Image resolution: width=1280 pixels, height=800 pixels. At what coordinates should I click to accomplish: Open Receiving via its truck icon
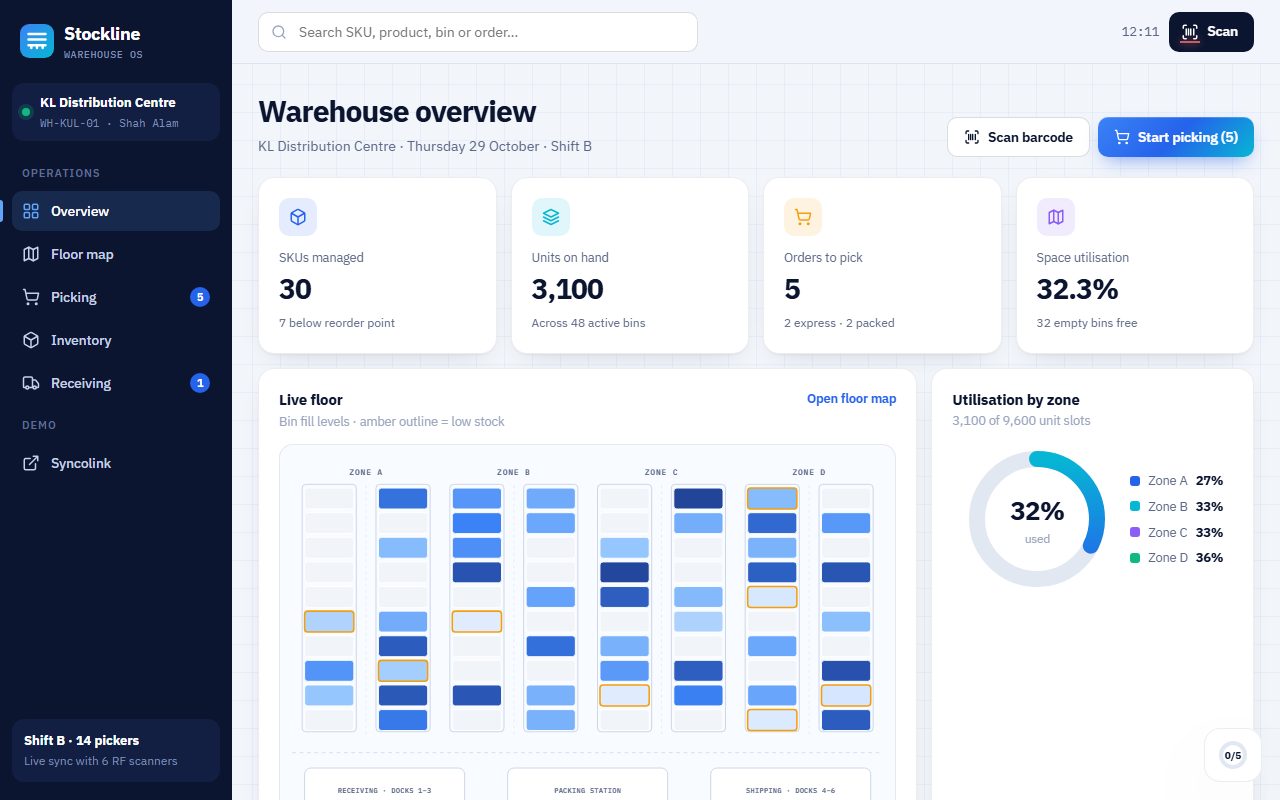(31, 383)
